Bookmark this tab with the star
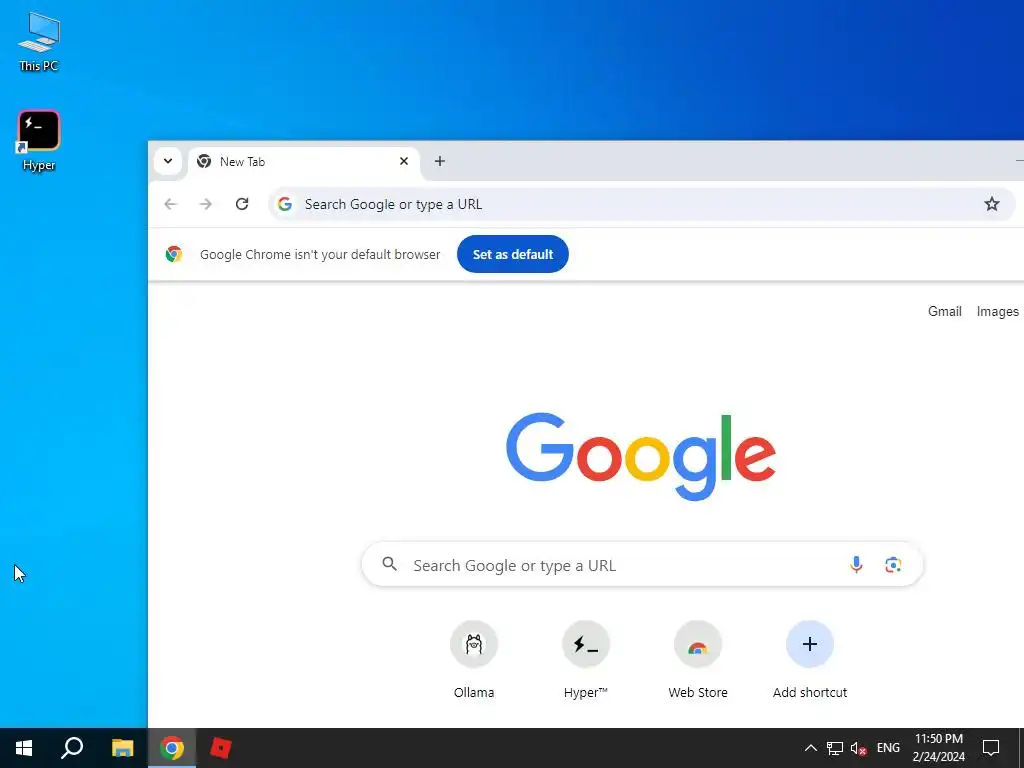 [991, 204]
